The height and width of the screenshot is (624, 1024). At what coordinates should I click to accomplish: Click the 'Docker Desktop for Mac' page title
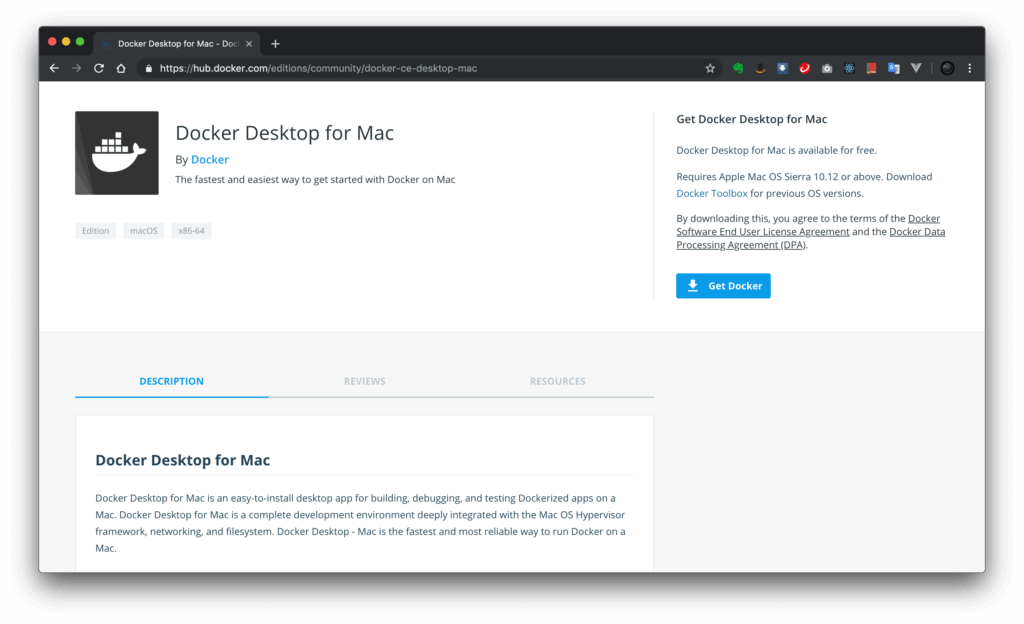coord(285,133)
